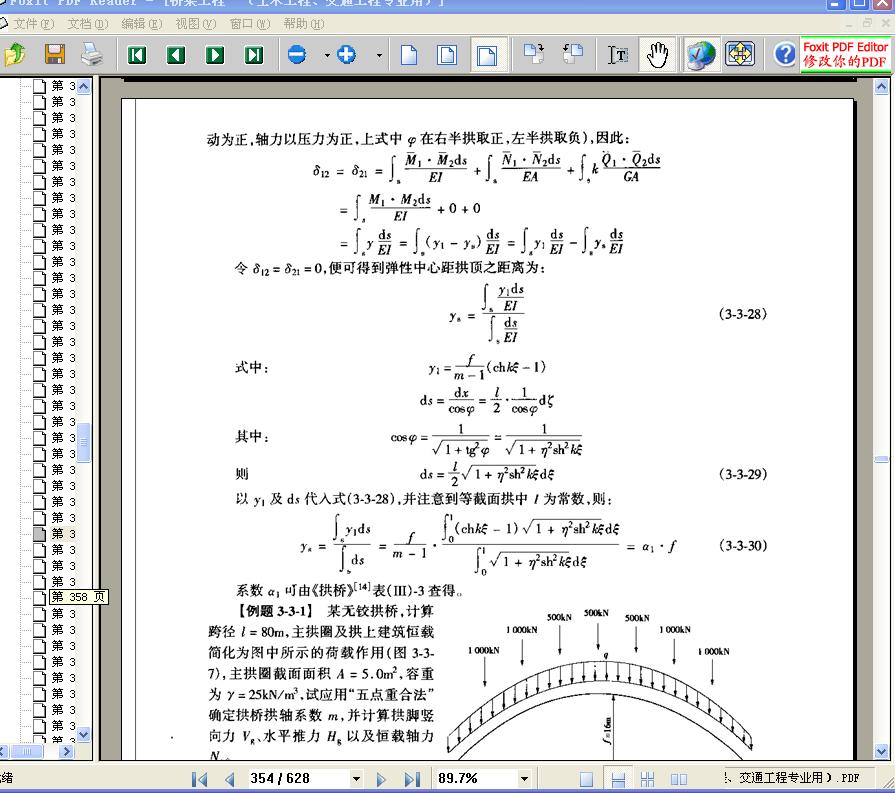
Task: Click equation label (3-3-30)
Action: (743, 545)
